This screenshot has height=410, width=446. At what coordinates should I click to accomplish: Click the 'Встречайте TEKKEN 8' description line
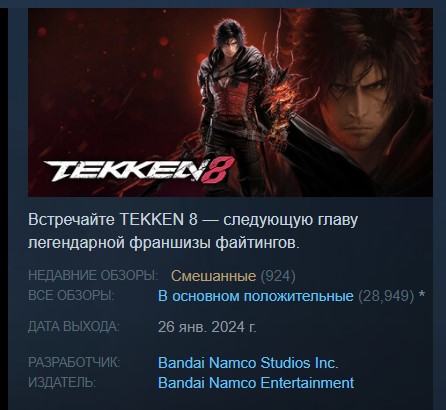pos(193,220)
